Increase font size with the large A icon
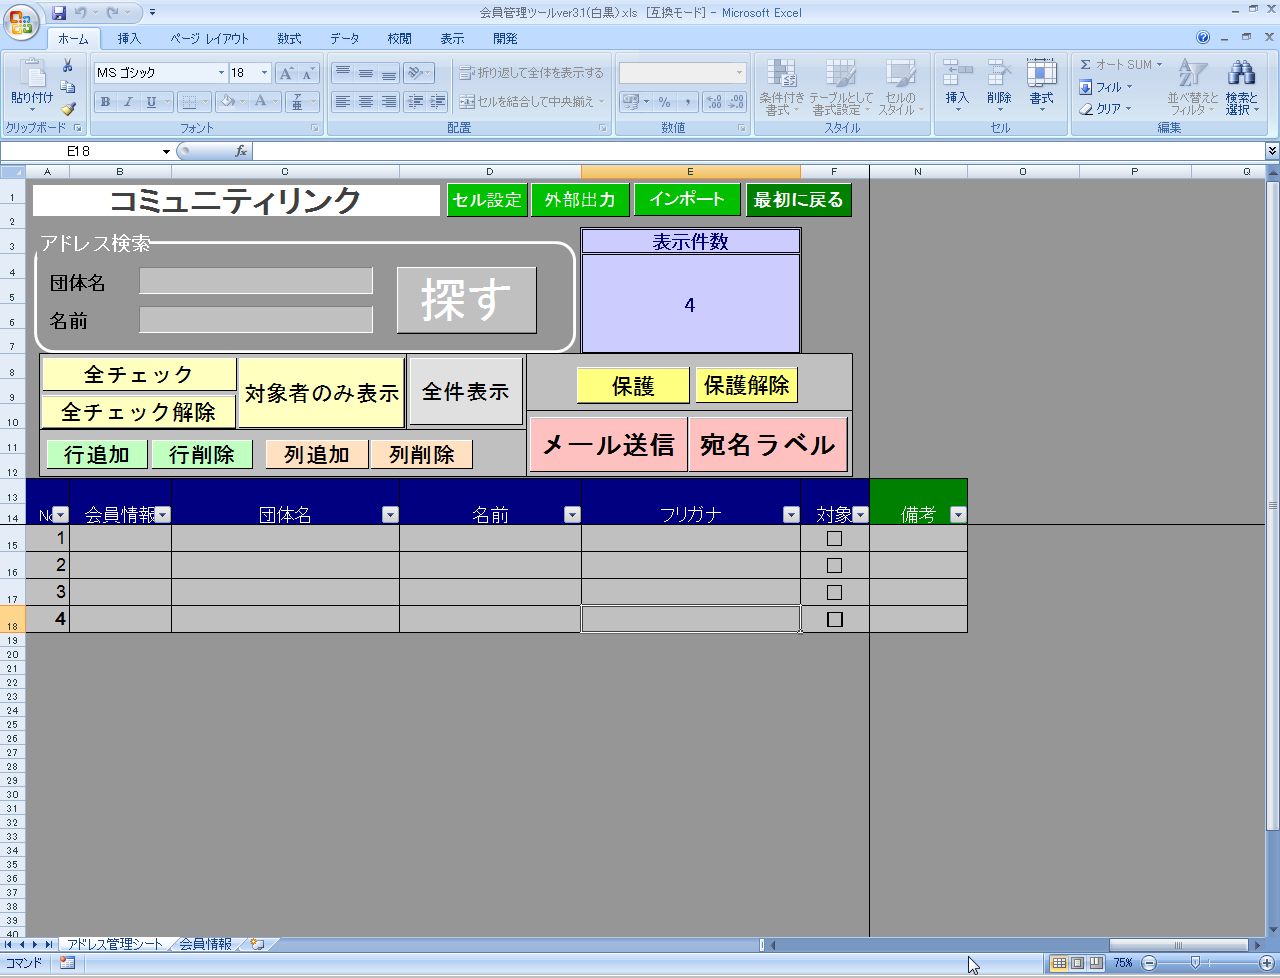 286,73
